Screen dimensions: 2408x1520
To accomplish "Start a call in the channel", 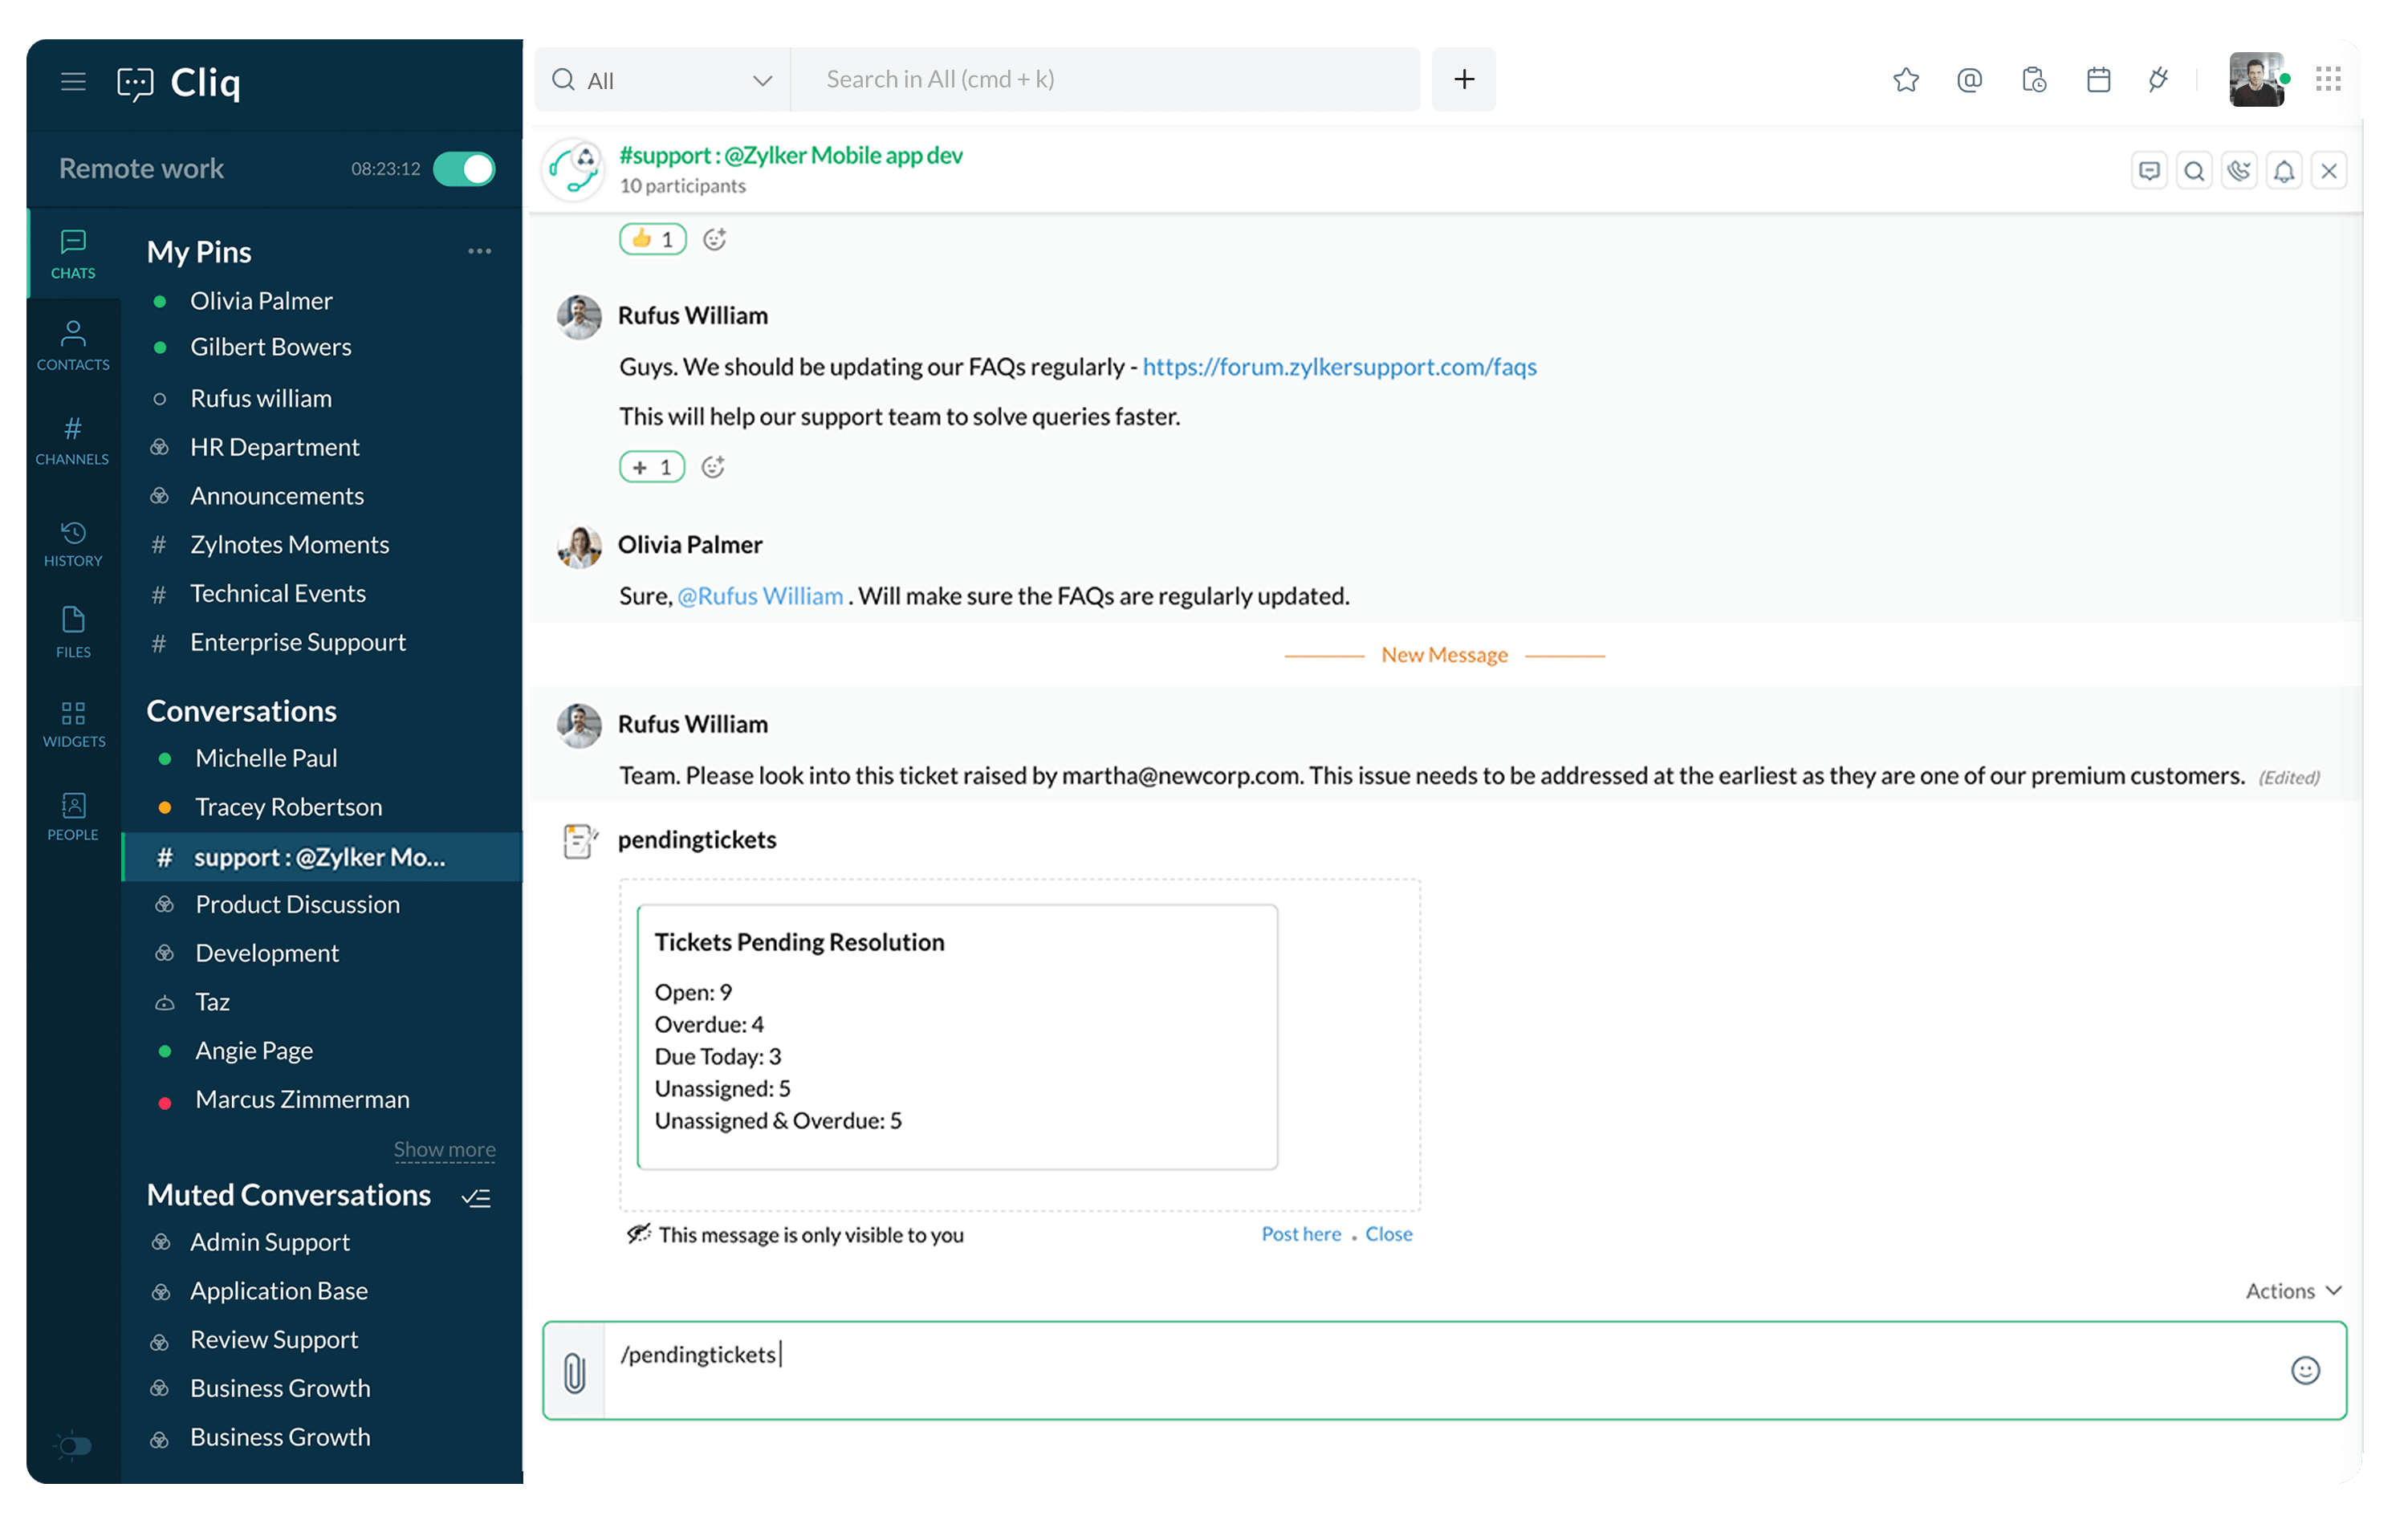I will click(x=2239, y=171).
